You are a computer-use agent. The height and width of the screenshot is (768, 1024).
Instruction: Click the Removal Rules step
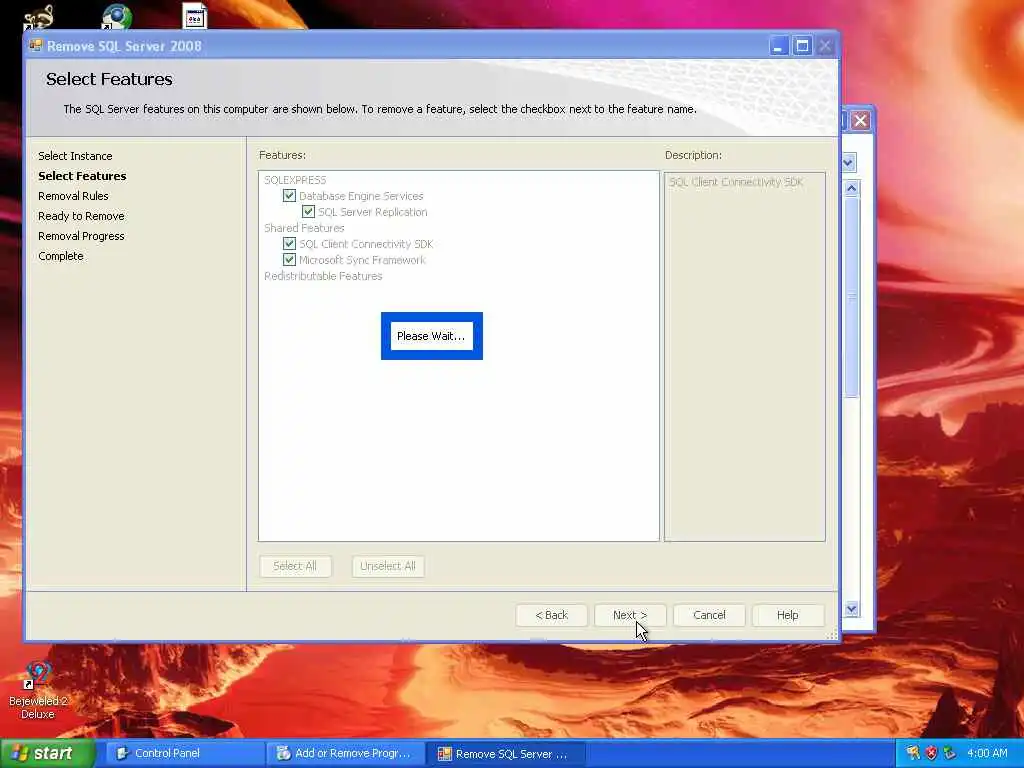[73, 196]
